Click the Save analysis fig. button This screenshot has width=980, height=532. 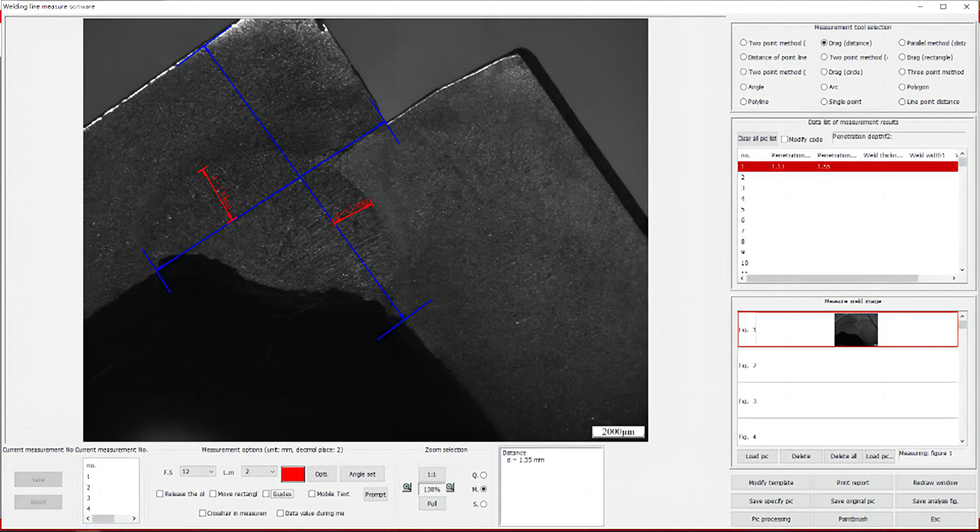[x=934, y=501]
